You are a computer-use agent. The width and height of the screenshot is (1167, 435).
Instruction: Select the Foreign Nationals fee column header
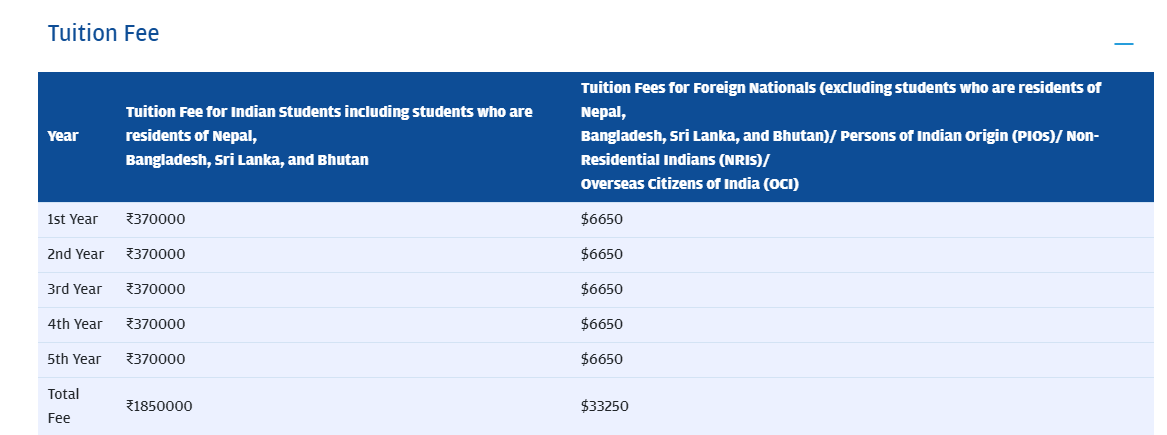tap(840, 136)
